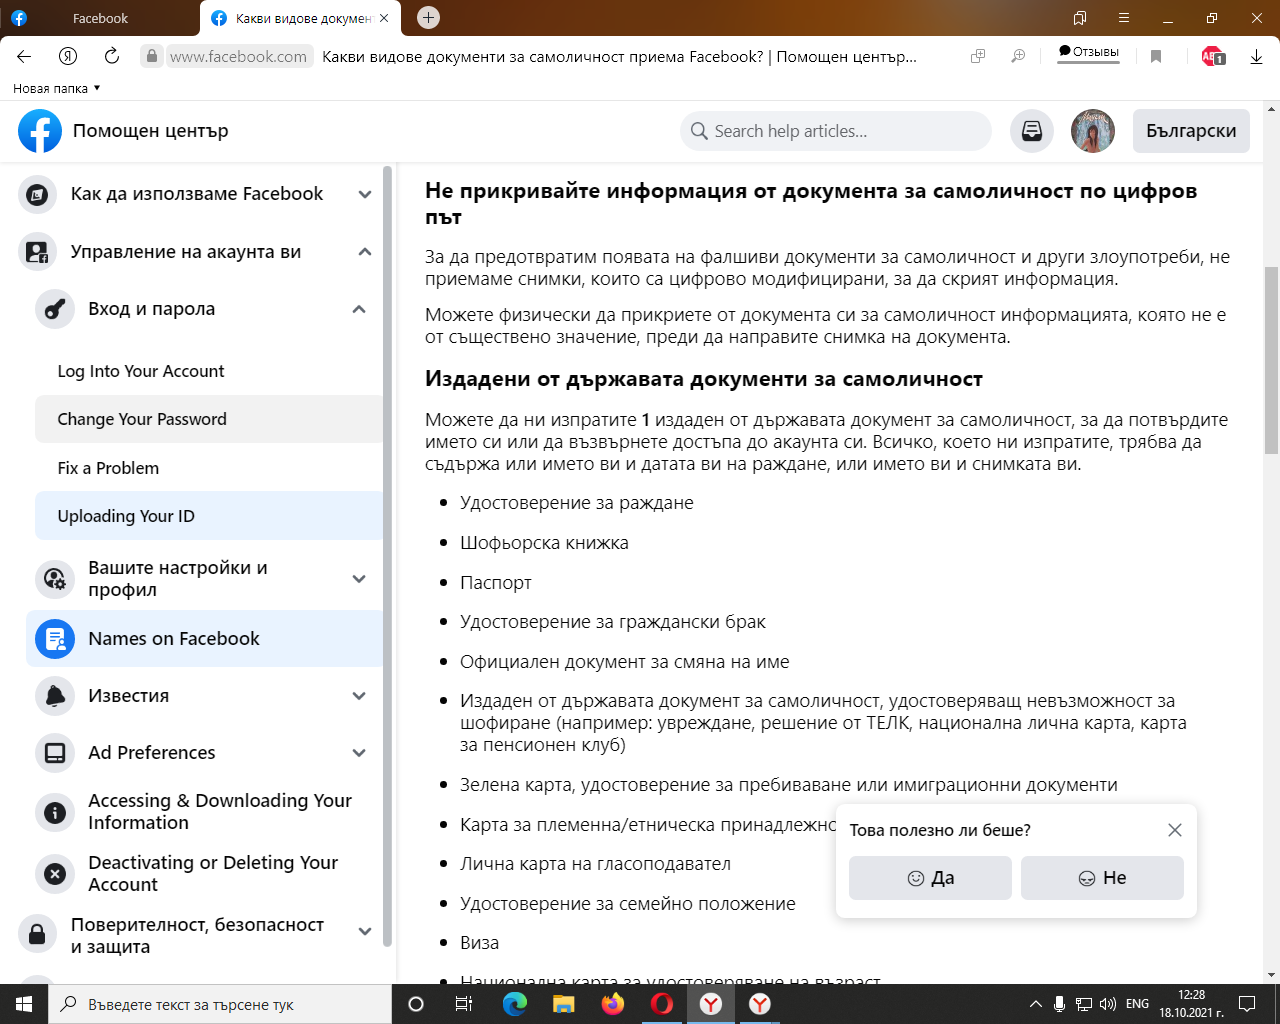Image resolution: width=1280 pixels, height=1024 pixels.
Task: Open Новая папка bookmarks folder
Action: pos(56,88)
